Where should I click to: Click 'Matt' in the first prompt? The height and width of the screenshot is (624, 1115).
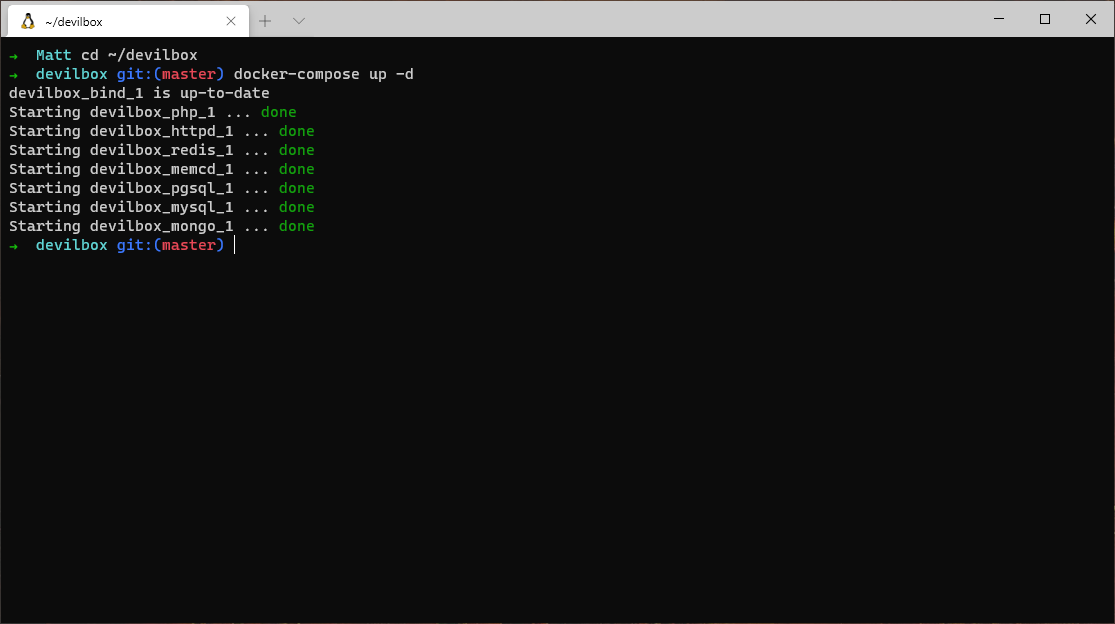tap(53, 55)
